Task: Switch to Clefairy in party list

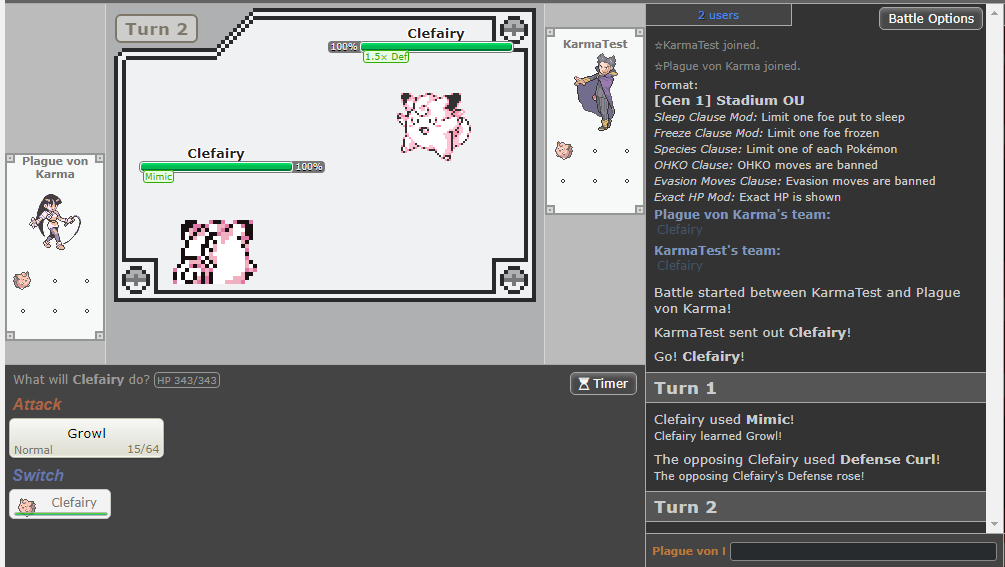Action: (x=60, y=504)
